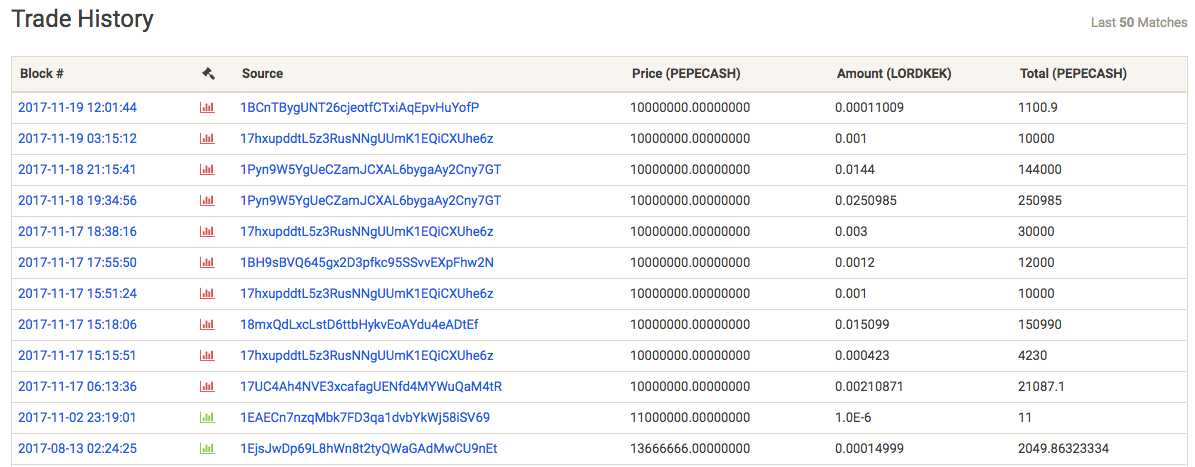The image size is (1195, 467).
Task: Click chart icon in 2017-11-17 17:55:50 row
Action: point(207,263)
